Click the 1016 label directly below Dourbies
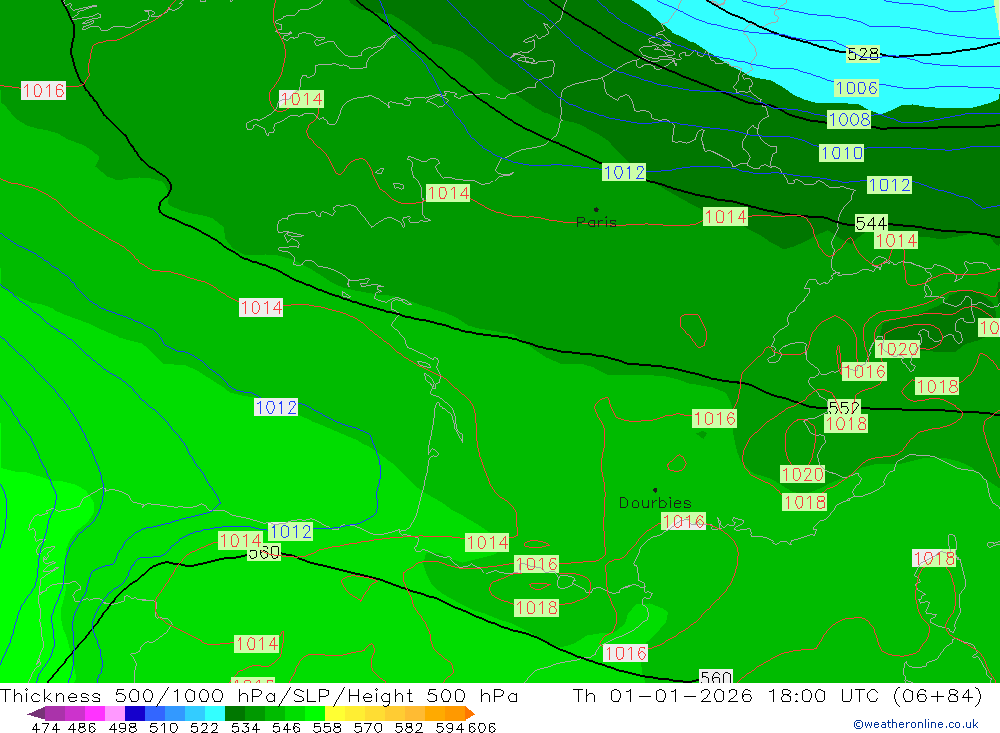The image size is (1000, 733). [x=683, y=522]
